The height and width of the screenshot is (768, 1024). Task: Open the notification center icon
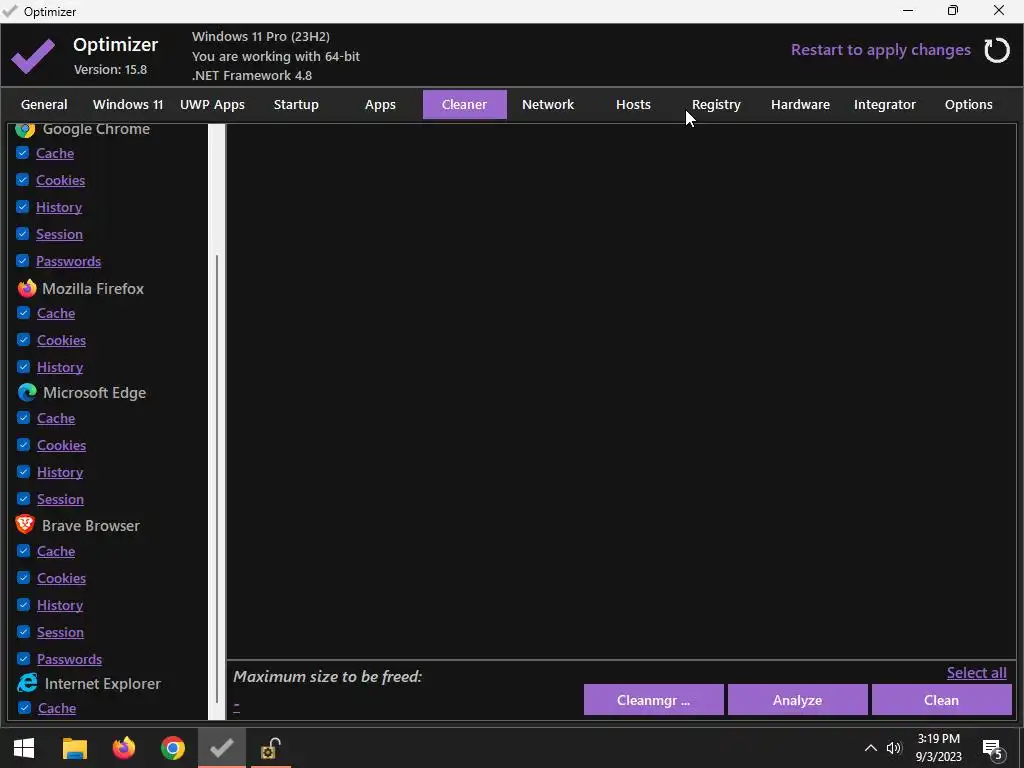coord(992,749)
